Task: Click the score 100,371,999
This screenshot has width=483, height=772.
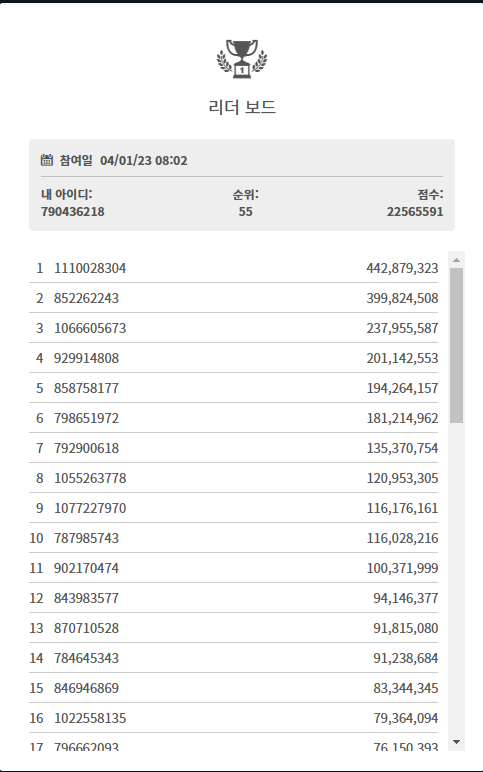Action: point(402,569)
